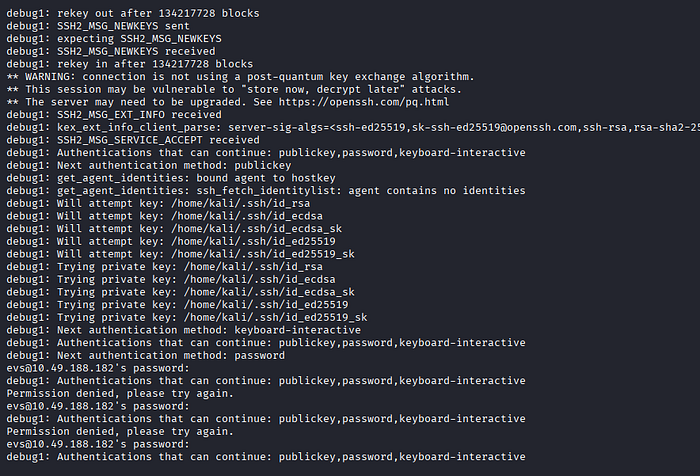Click the 'store now, decrypt later' warning line

(234, 89)
